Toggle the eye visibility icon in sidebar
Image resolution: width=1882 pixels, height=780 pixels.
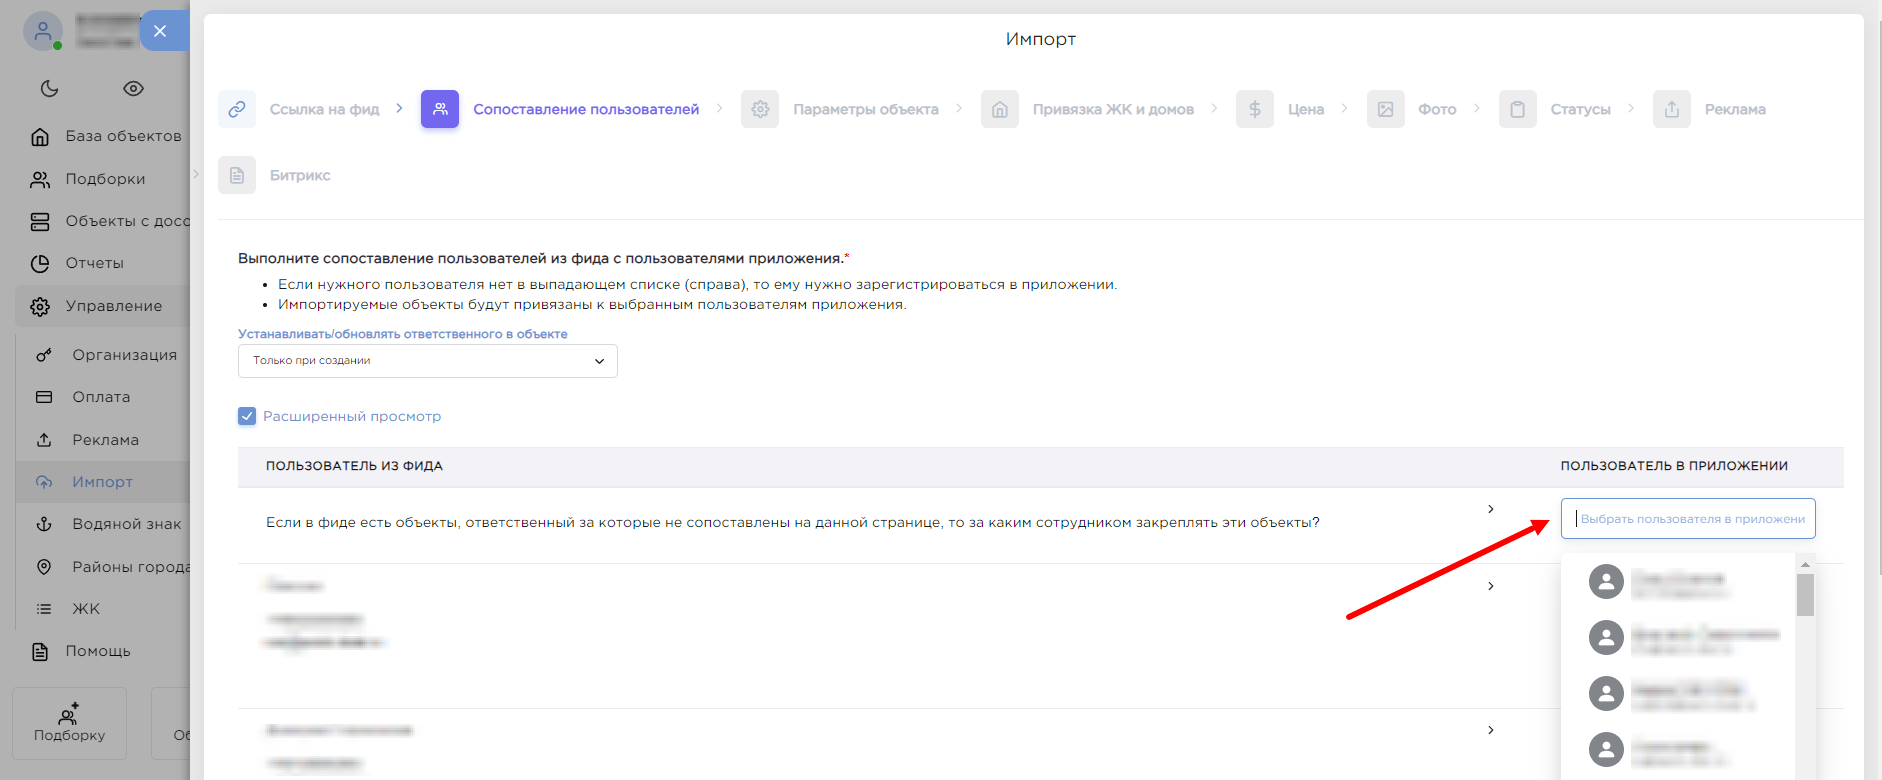133,88
